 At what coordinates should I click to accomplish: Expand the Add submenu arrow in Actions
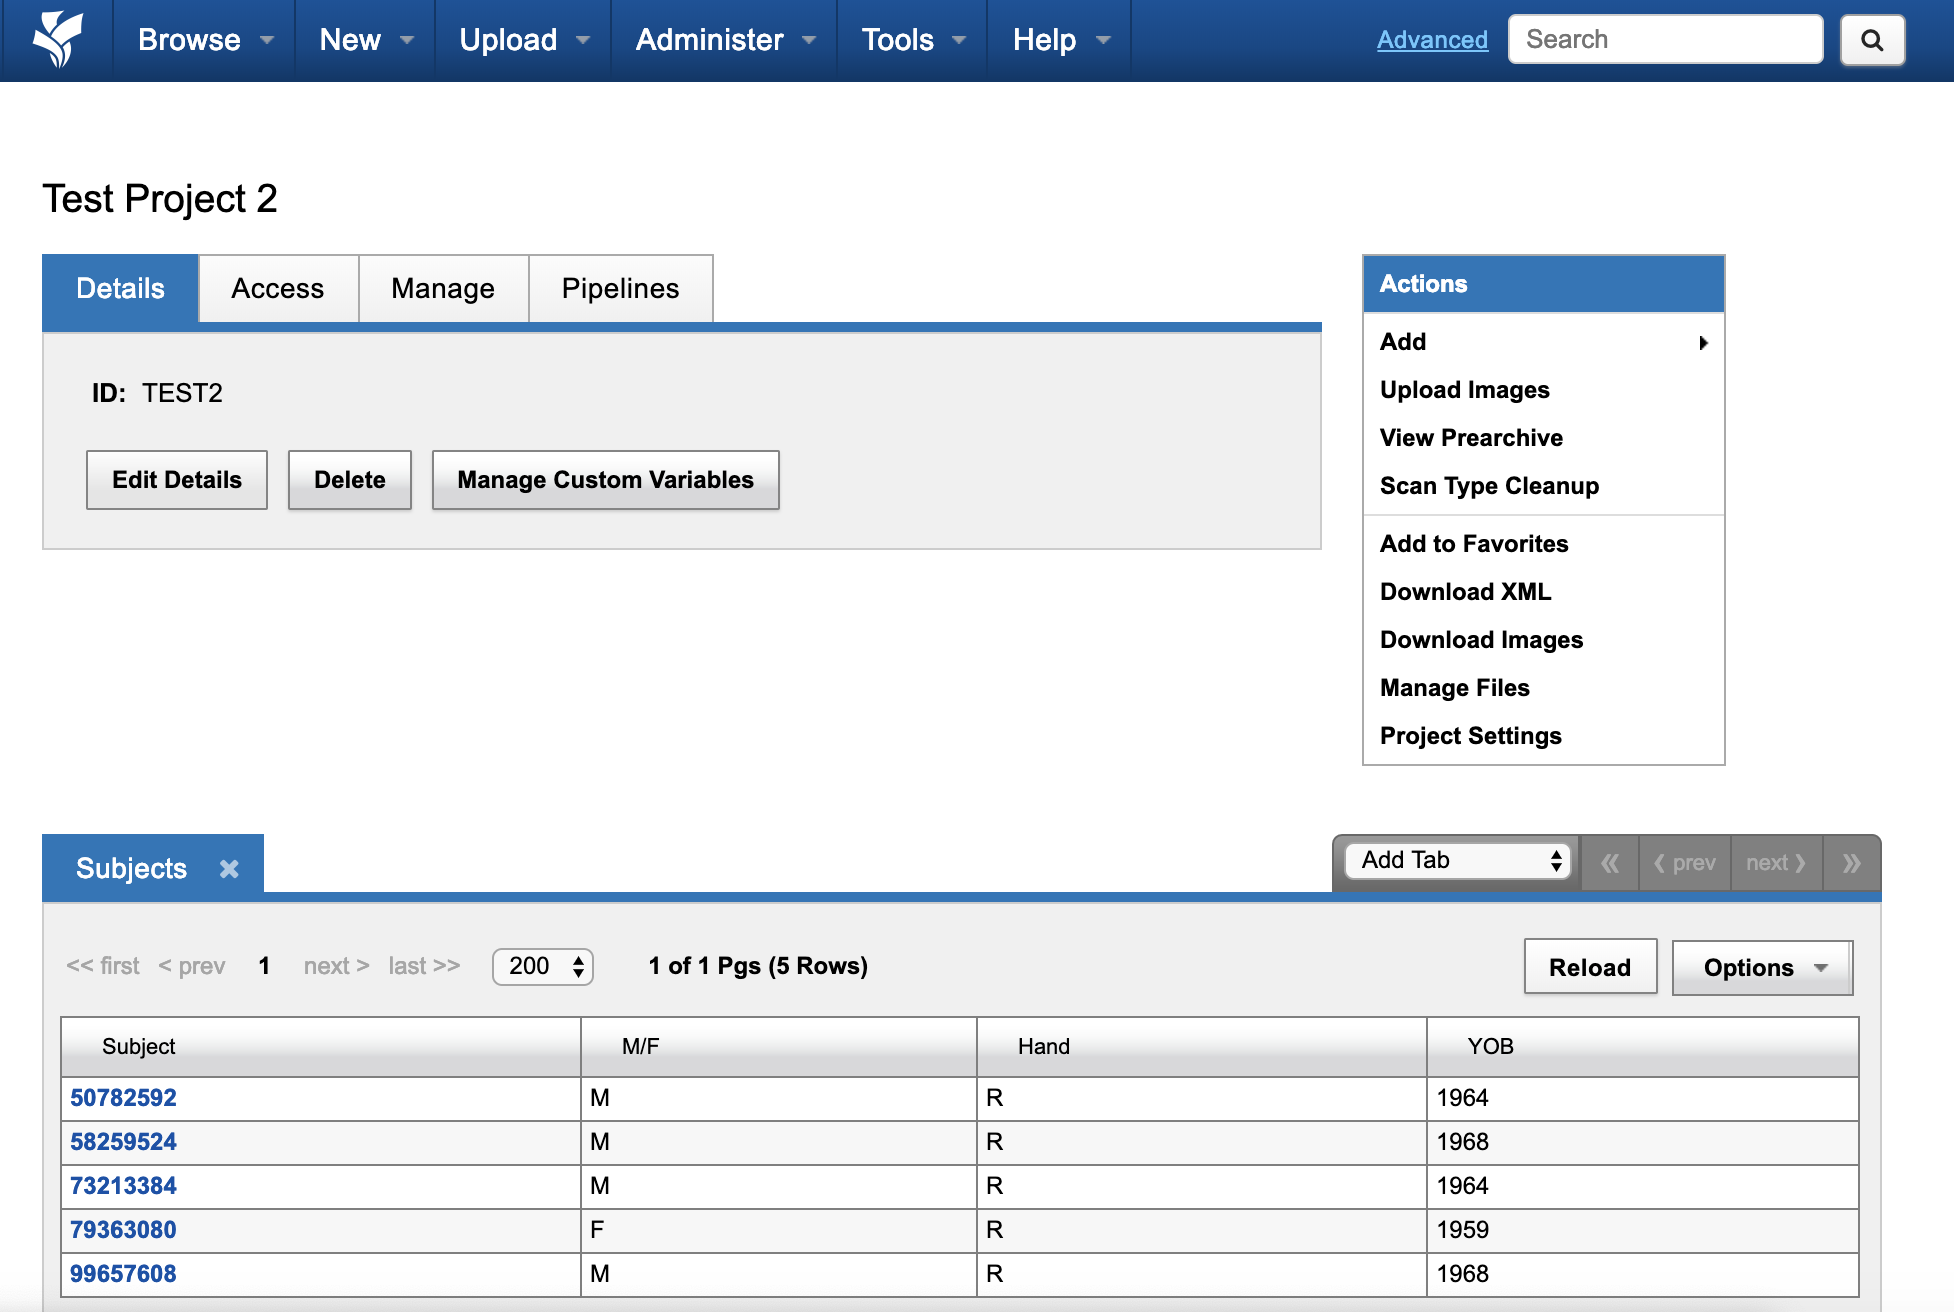(x=1703, y=343)
